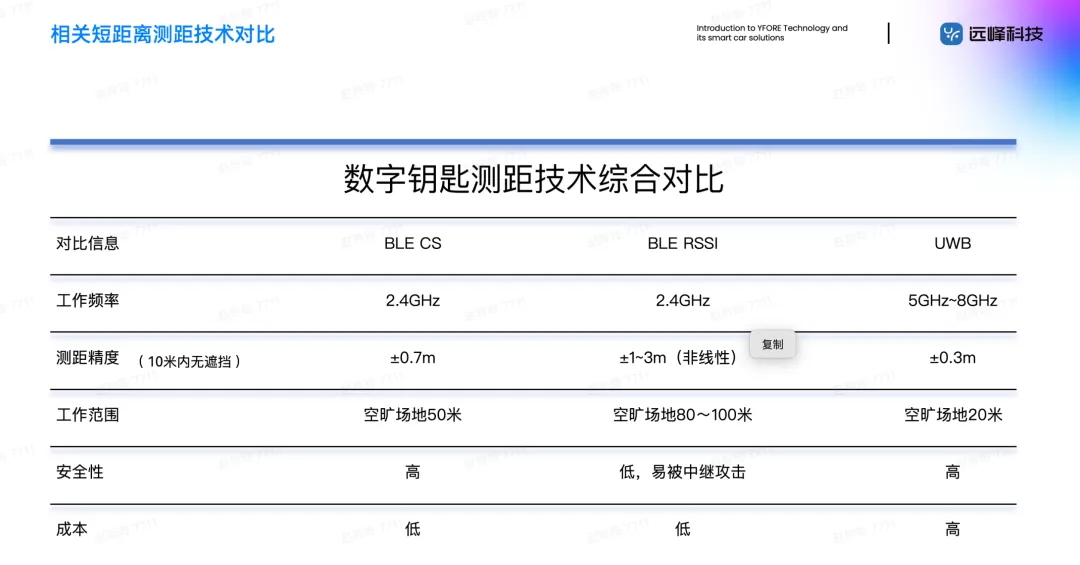The width and height of the screenshot is (1080, 565).
Task: Click the 空旷场地20米 cell
Action: tap(953, 415)
